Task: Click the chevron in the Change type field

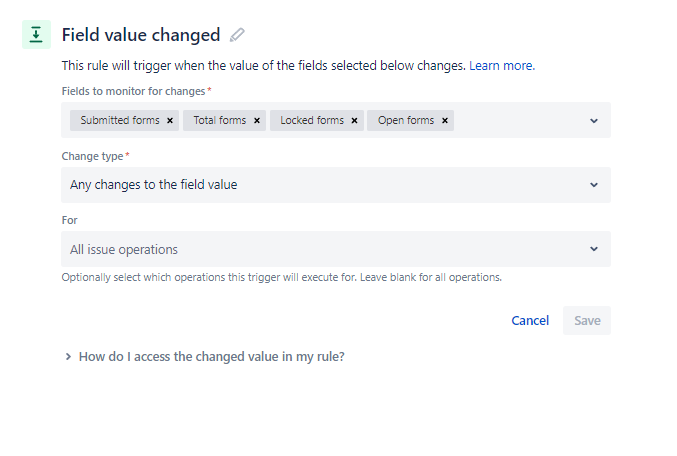Action: point(594,185)
